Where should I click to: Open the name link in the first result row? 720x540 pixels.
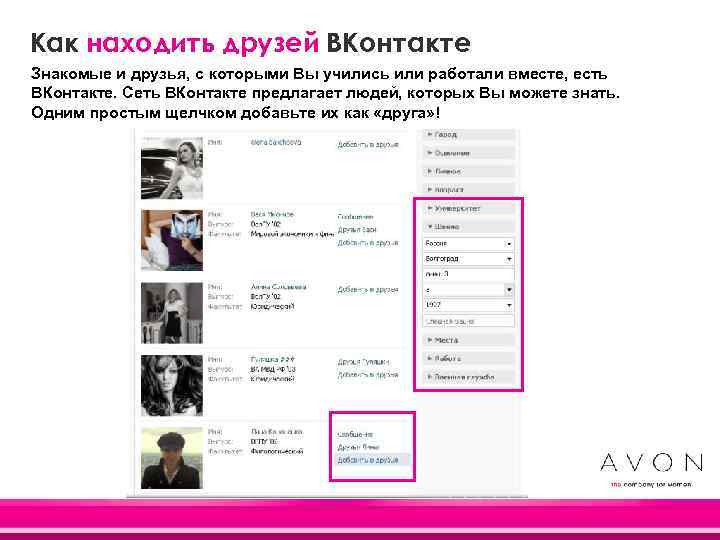point(276,142)
